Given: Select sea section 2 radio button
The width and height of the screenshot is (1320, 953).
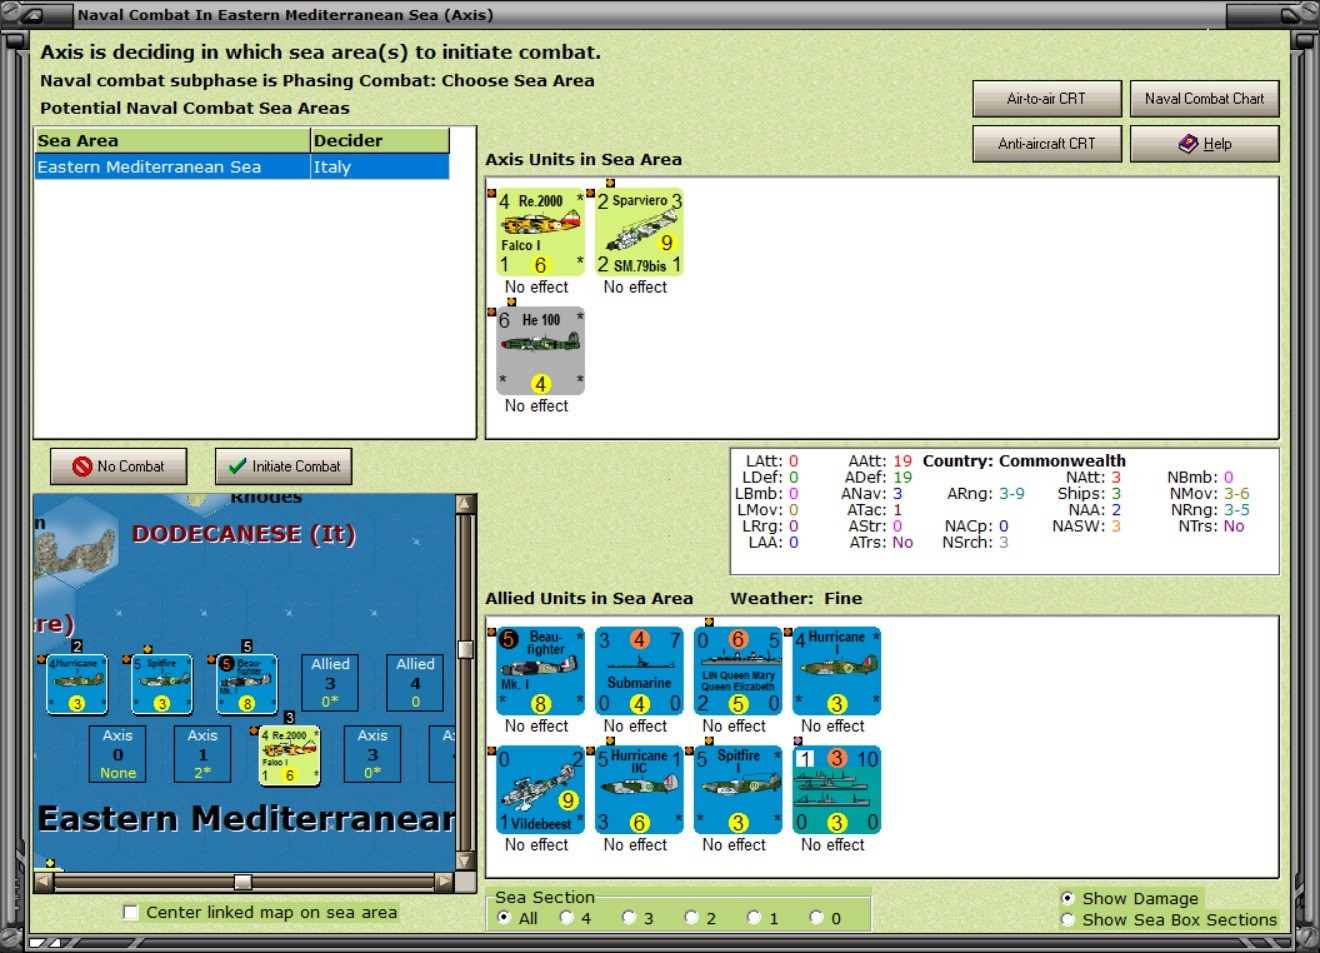Looking at the screenshot, I should [x=691, y=918].
